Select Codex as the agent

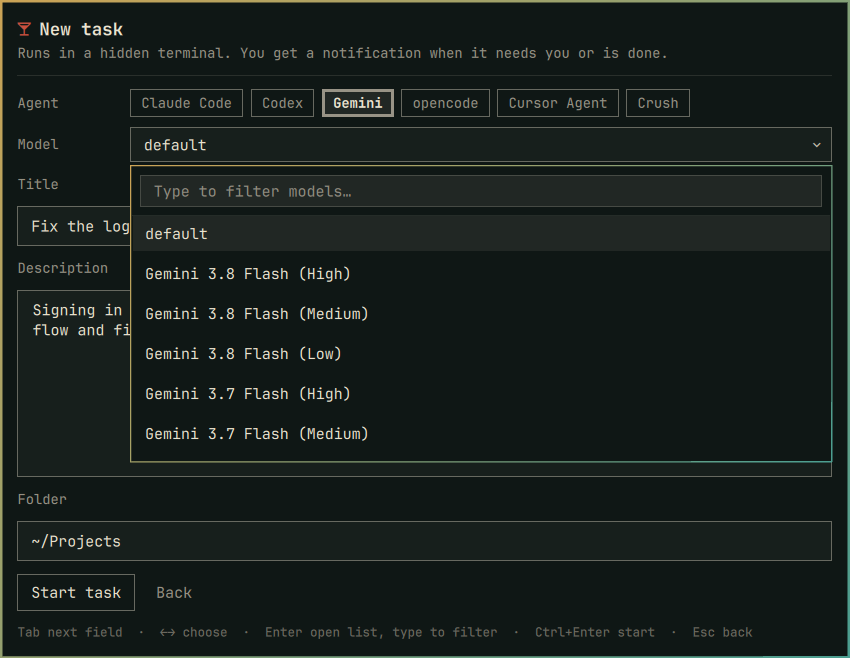pos(282,103)
